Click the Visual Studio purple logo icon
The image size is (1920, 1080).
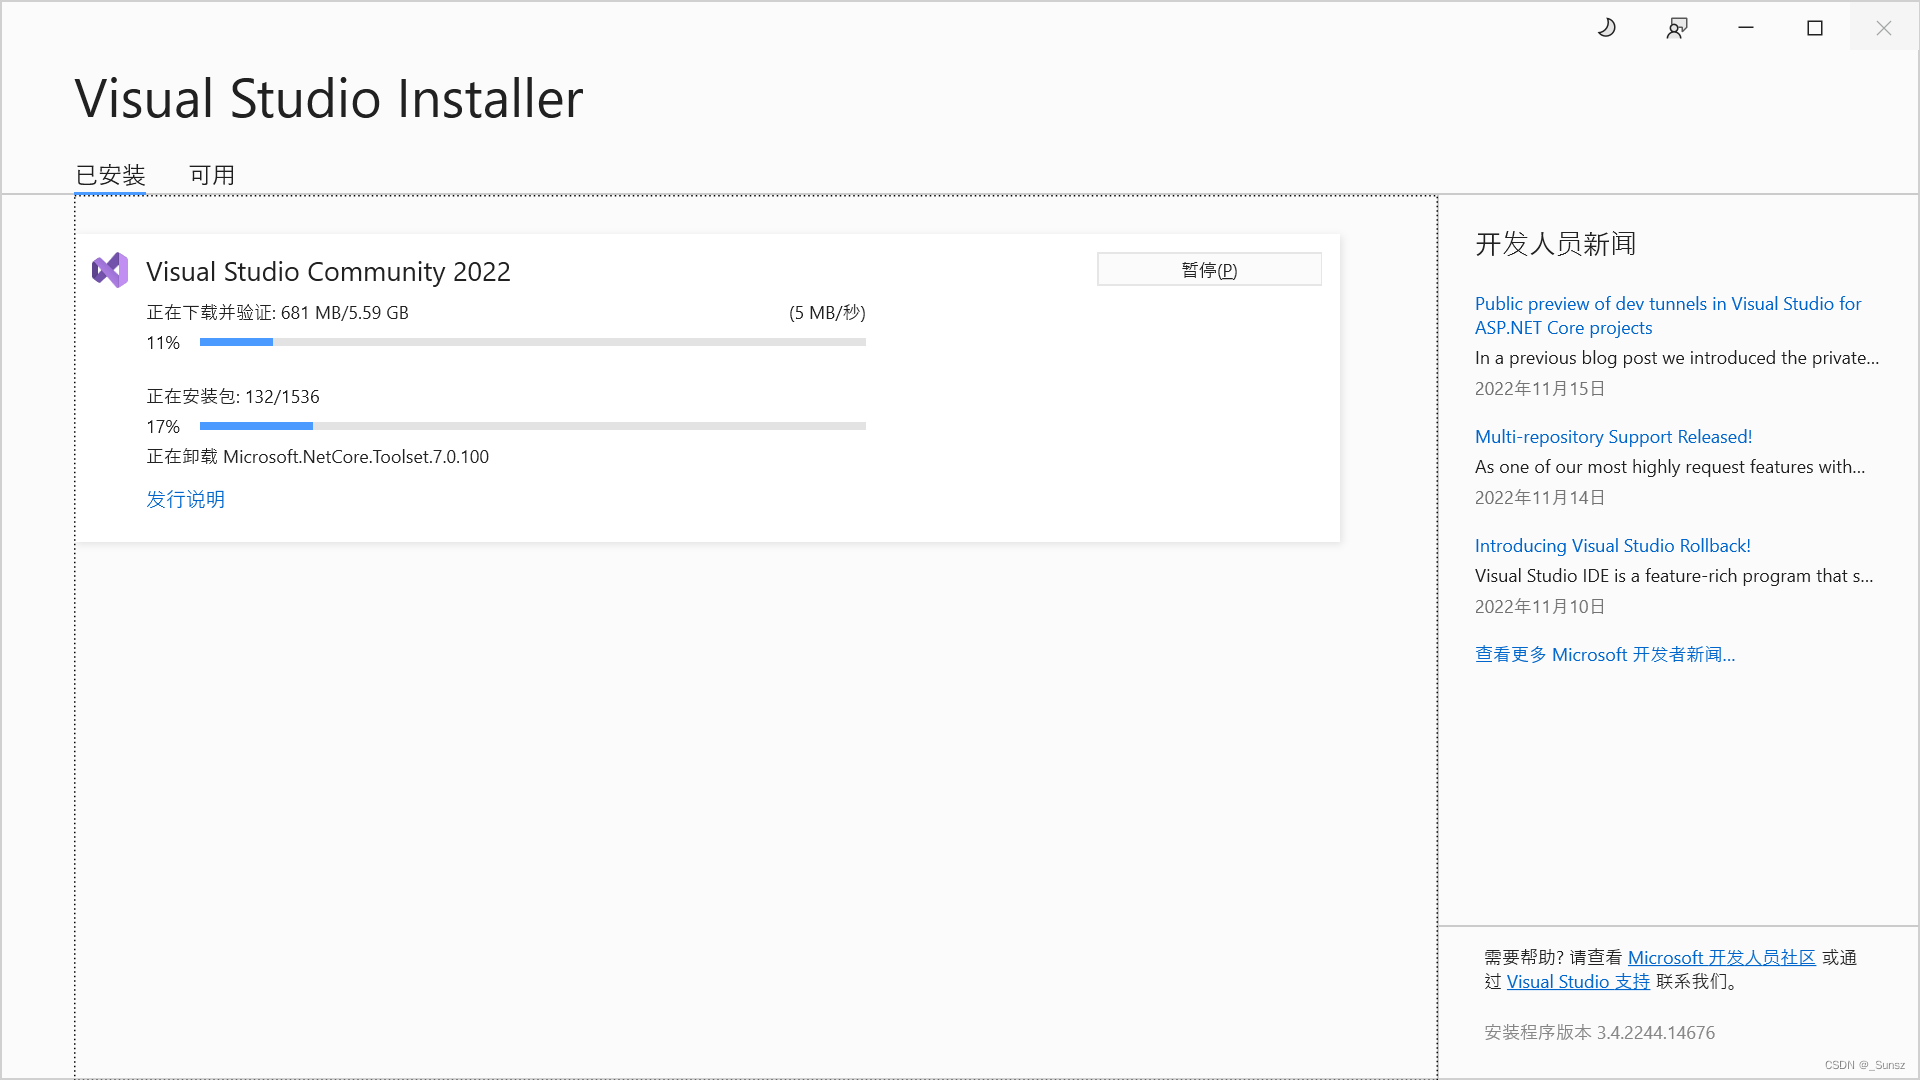coord(110,270)
